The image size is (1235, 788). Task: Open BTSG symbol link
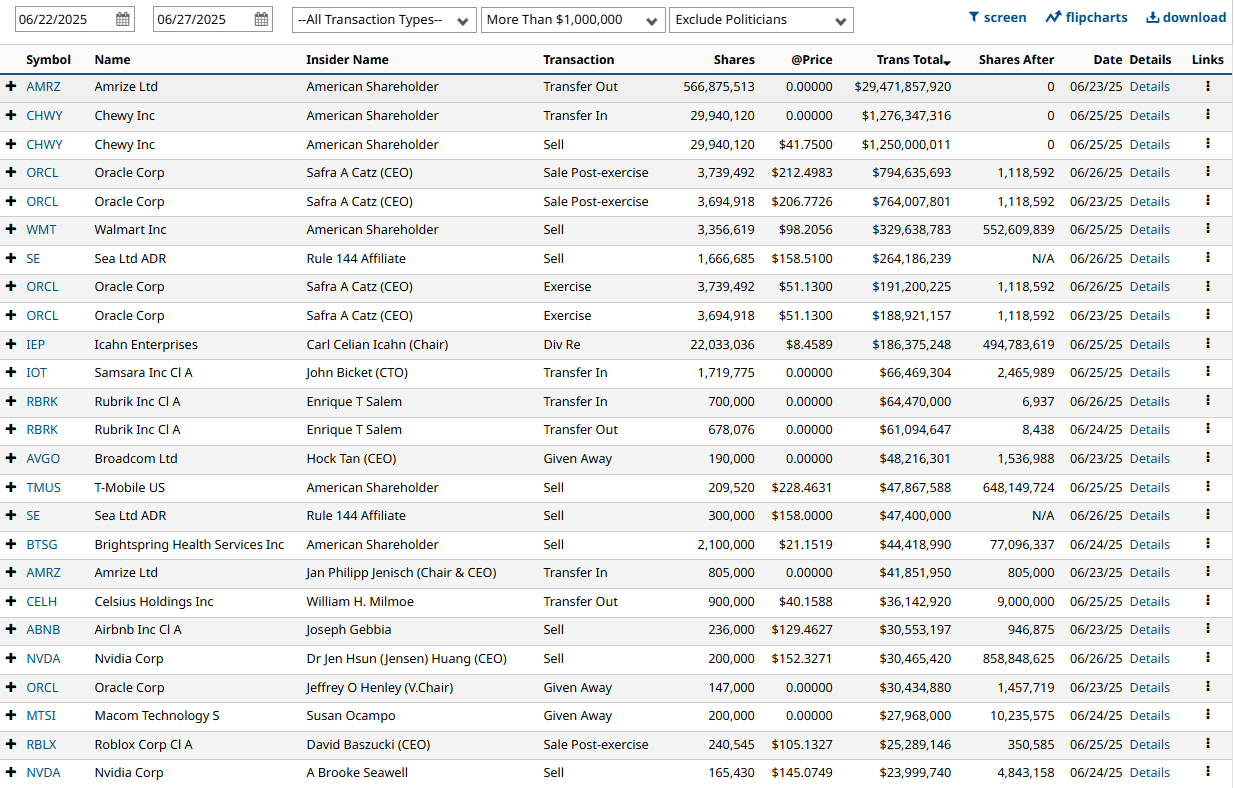42,544
